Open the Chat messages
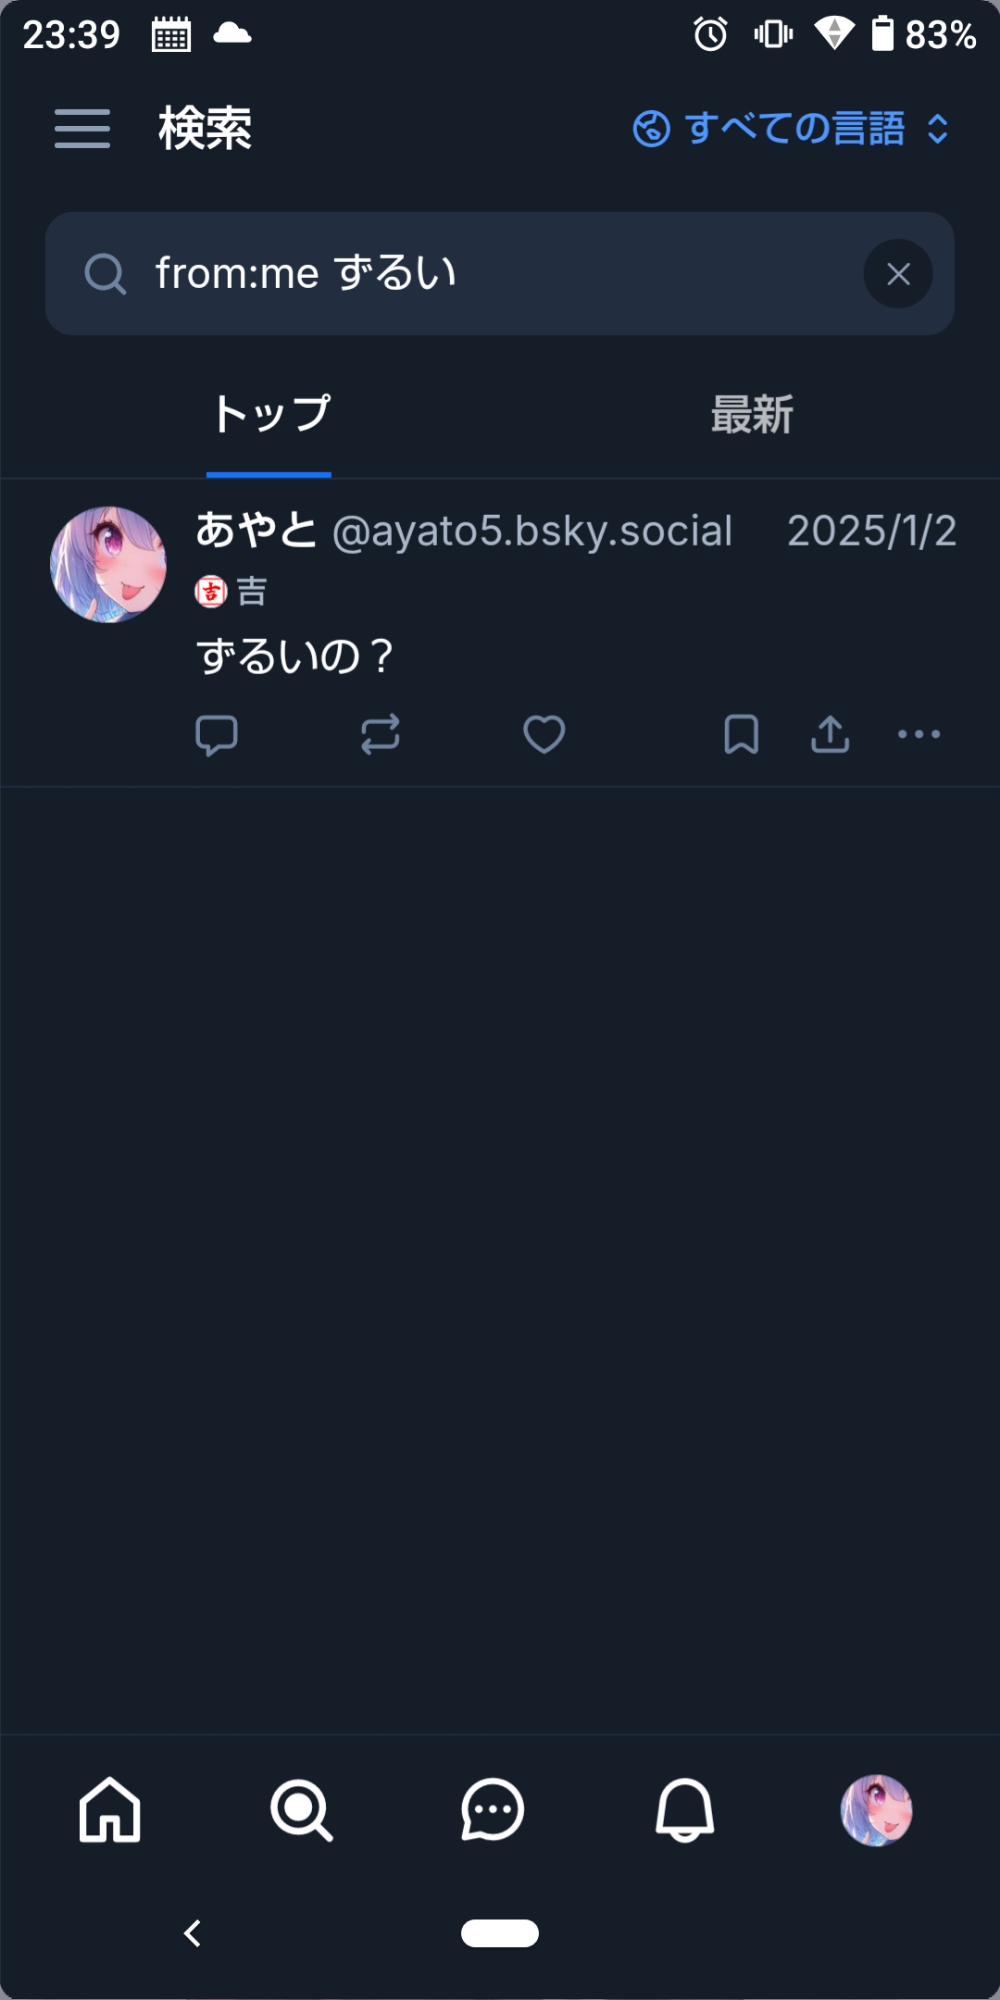 (x=492, y=1809)
